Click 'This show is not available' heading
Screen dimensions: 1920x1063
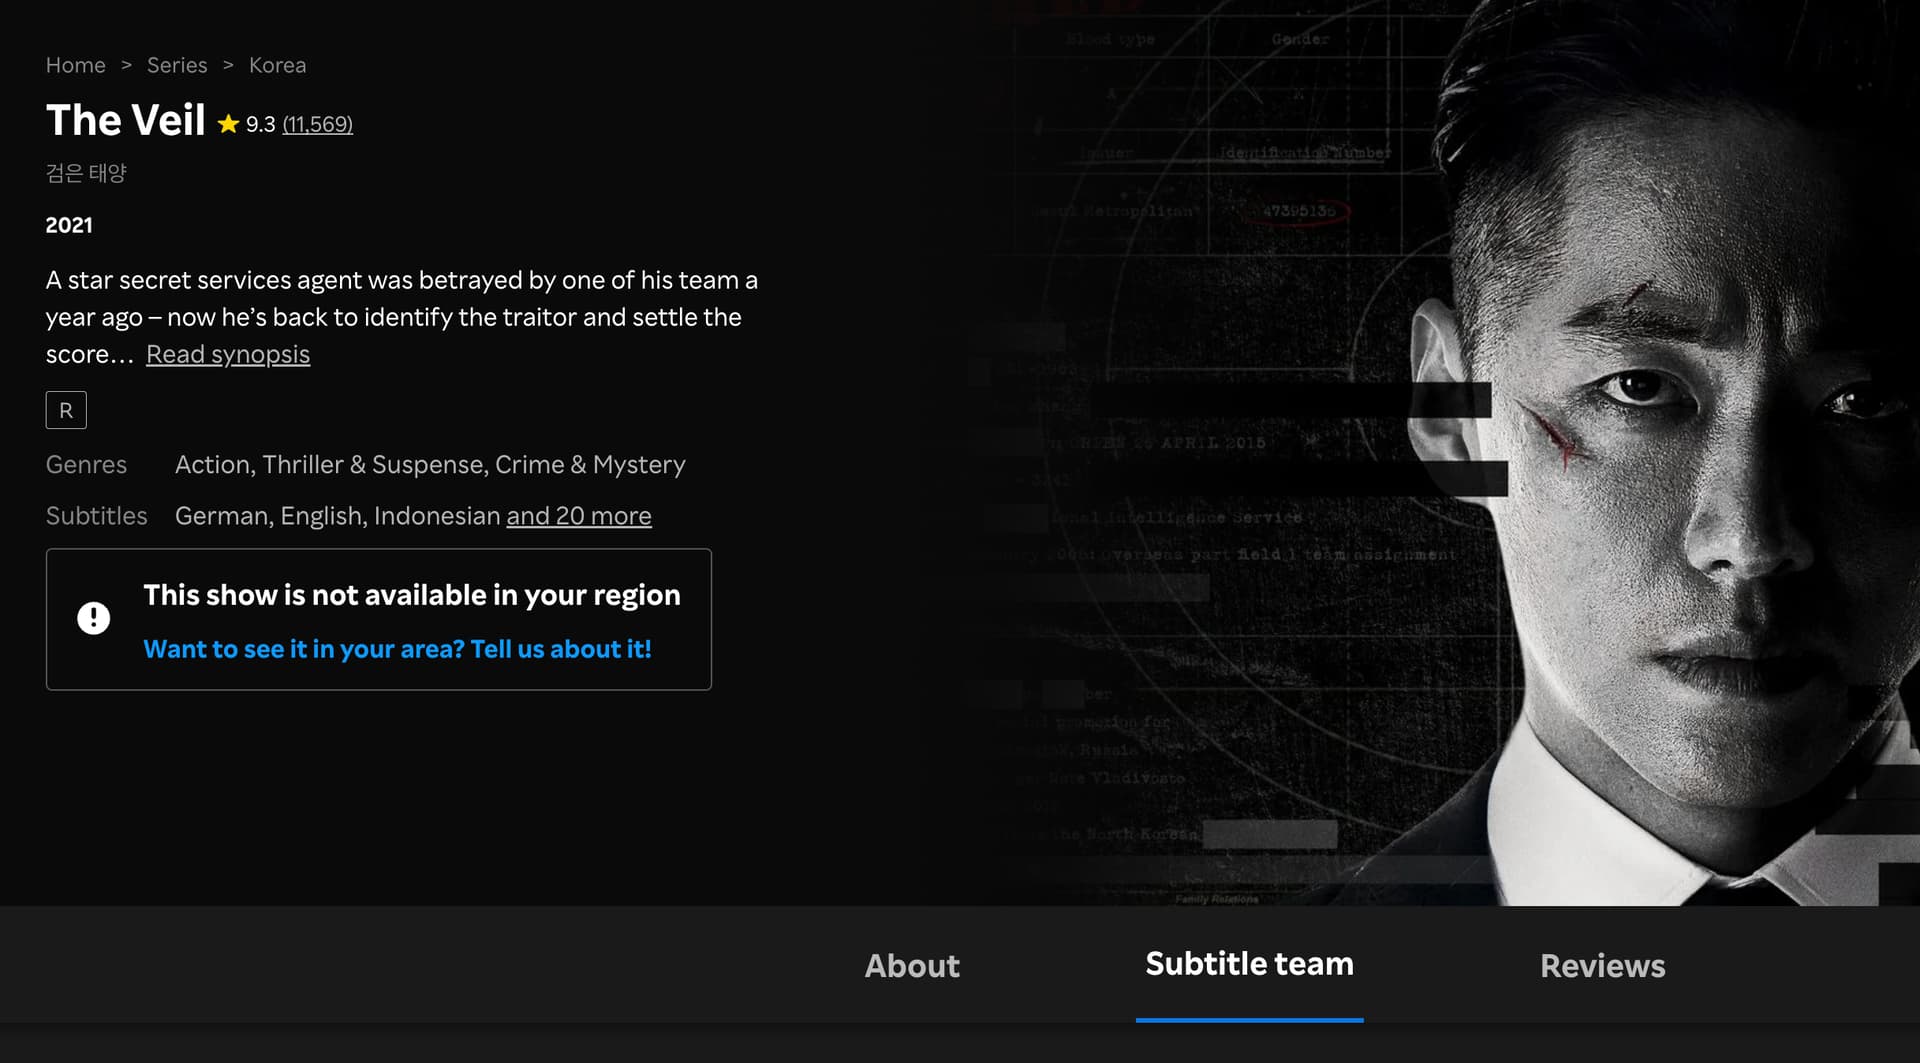411,595
